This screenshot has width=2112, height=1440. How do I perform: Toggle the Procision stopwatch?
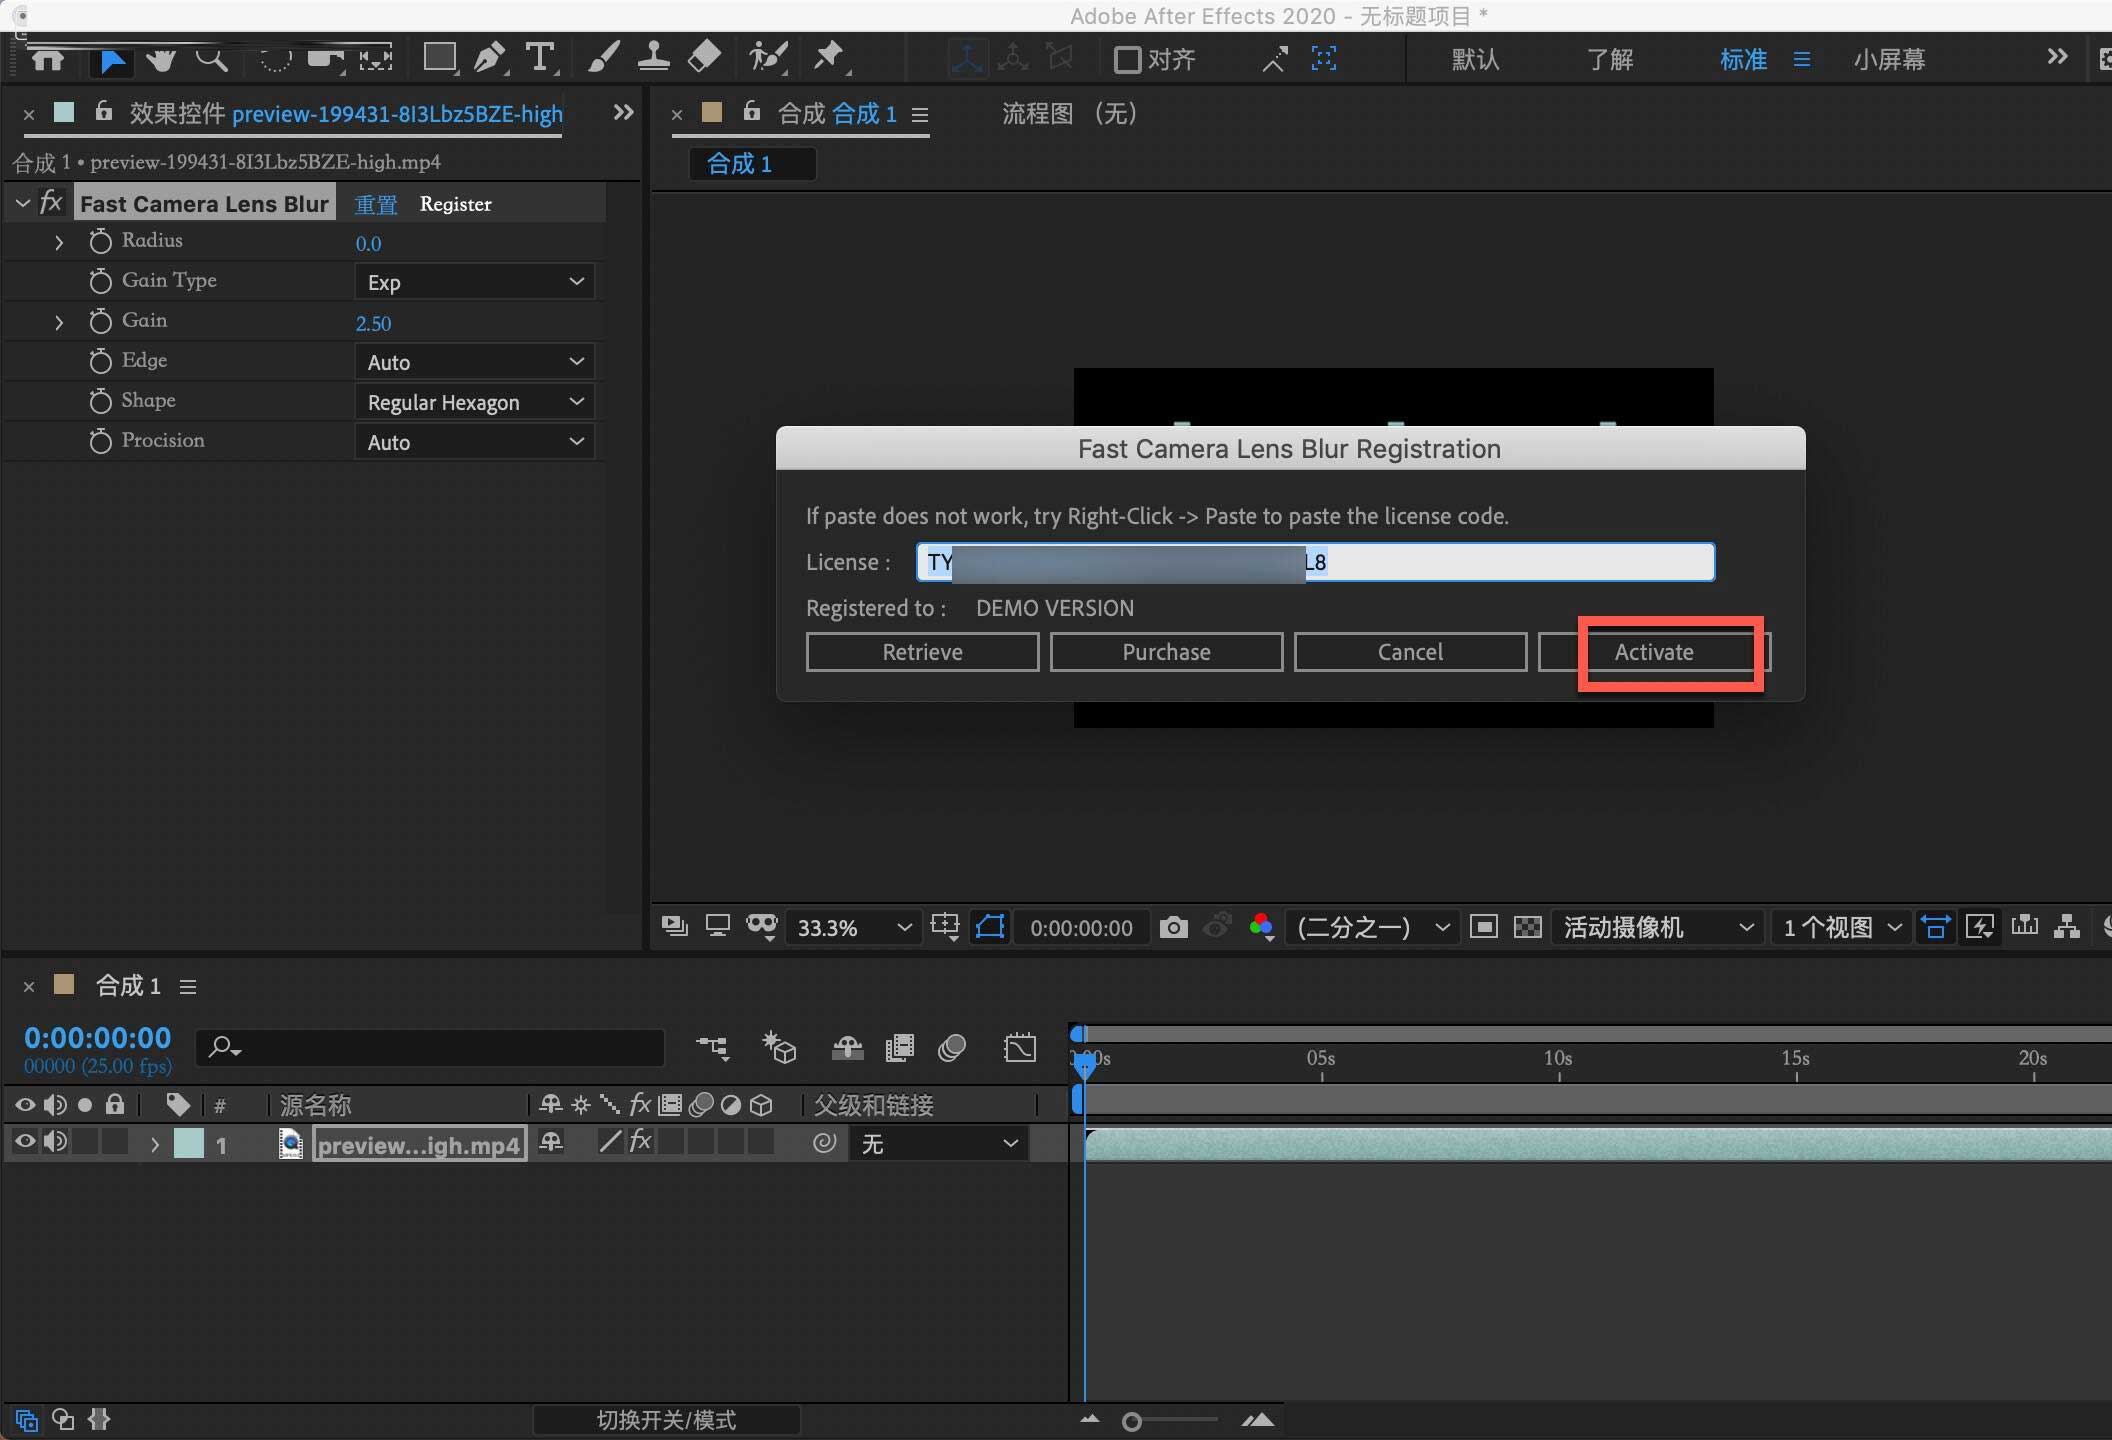100,441
